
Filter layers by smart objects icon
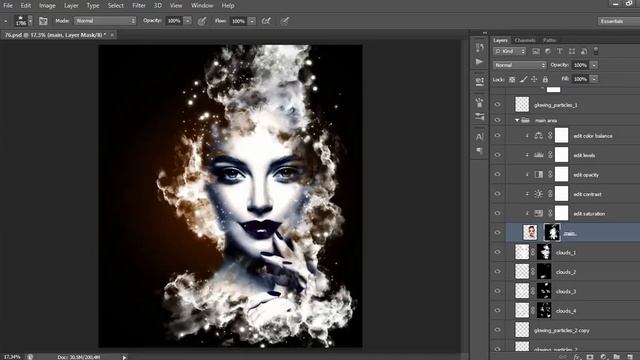[584, 51]
